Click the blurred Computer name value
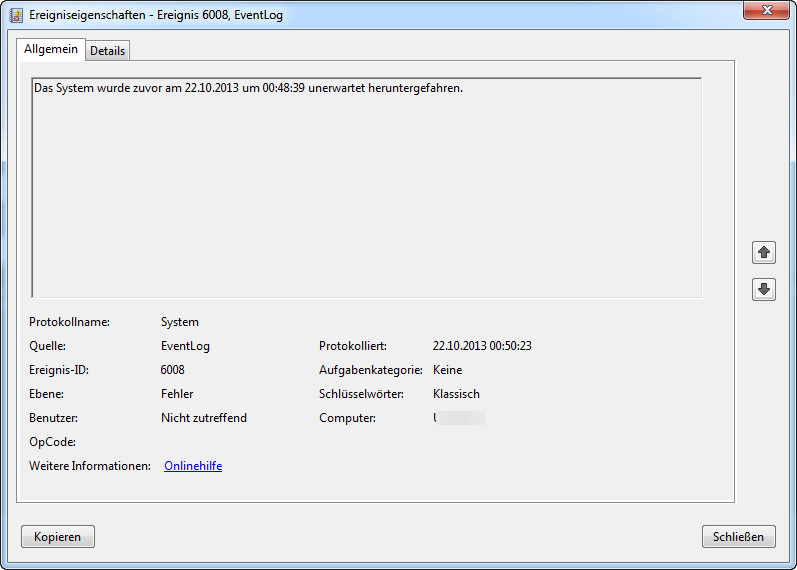797x570 pixels. tap(459, 418)
